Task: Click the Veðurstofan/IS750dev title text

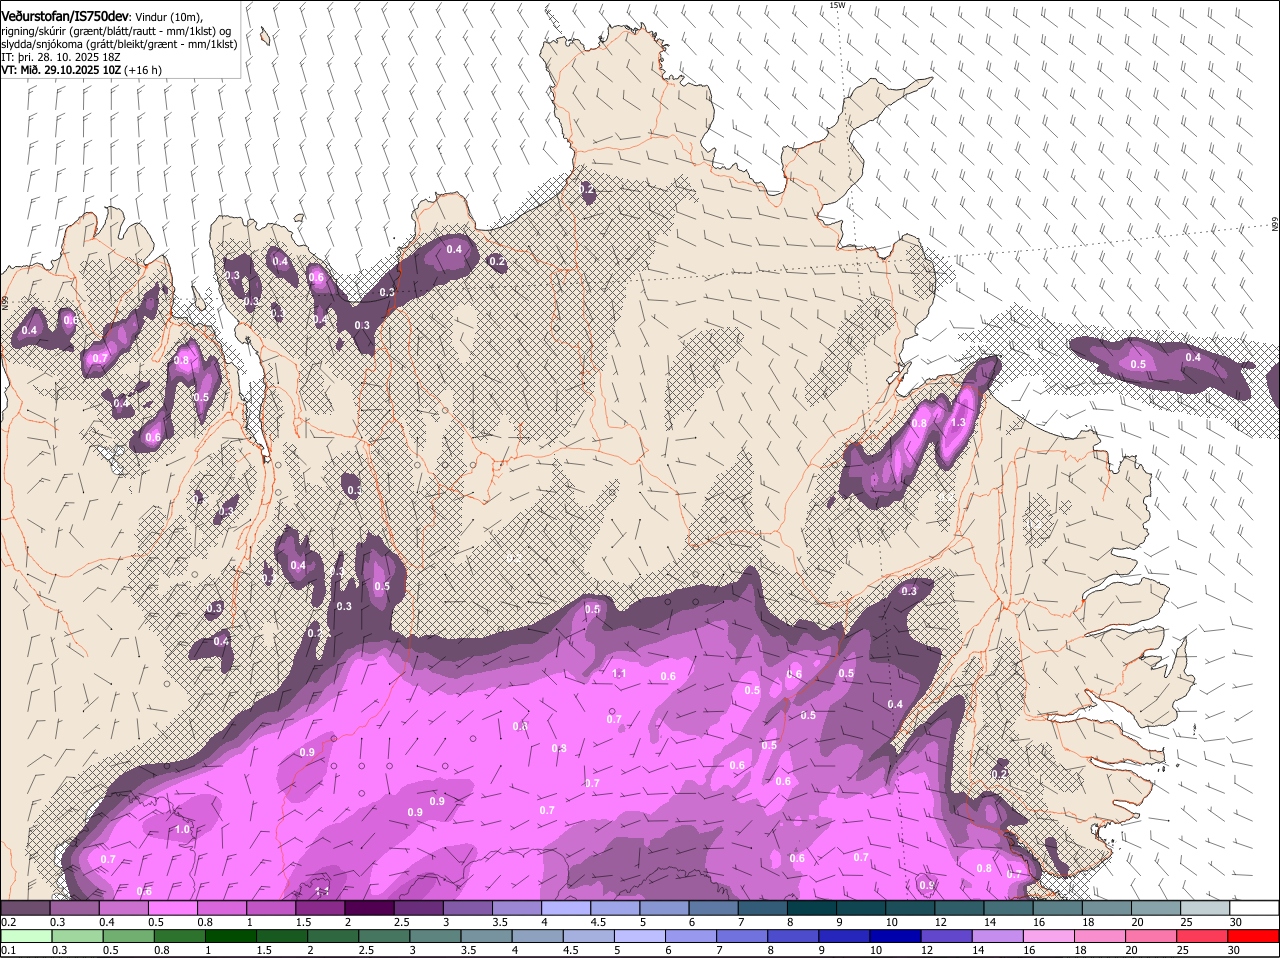Action: coord(64,16)
